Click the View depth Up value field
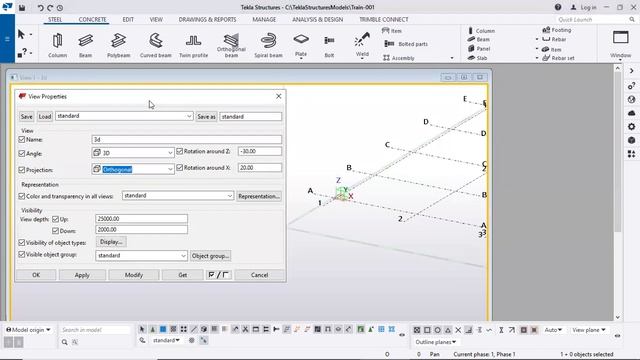The height and width of the screenshot is (360, 640). 141,219
